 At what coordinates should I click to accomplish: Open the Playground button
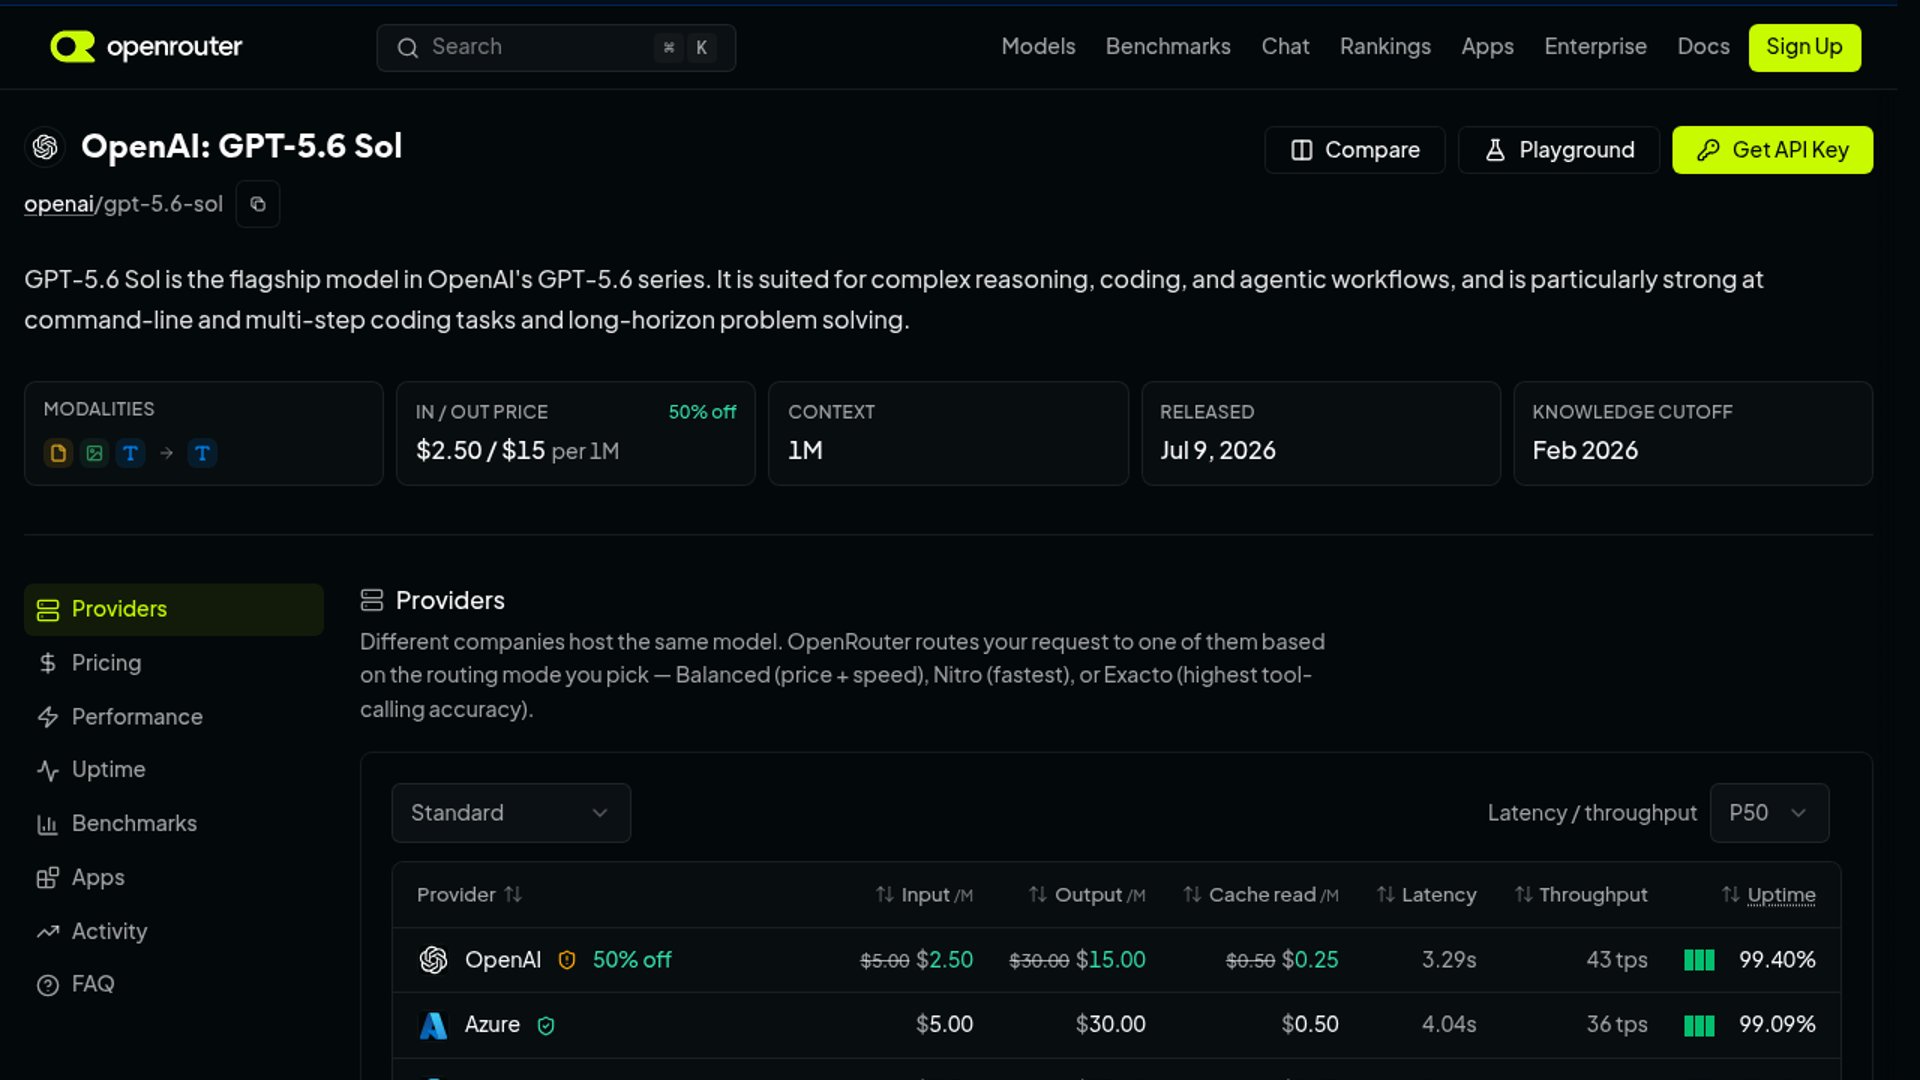click(1559, 150)
